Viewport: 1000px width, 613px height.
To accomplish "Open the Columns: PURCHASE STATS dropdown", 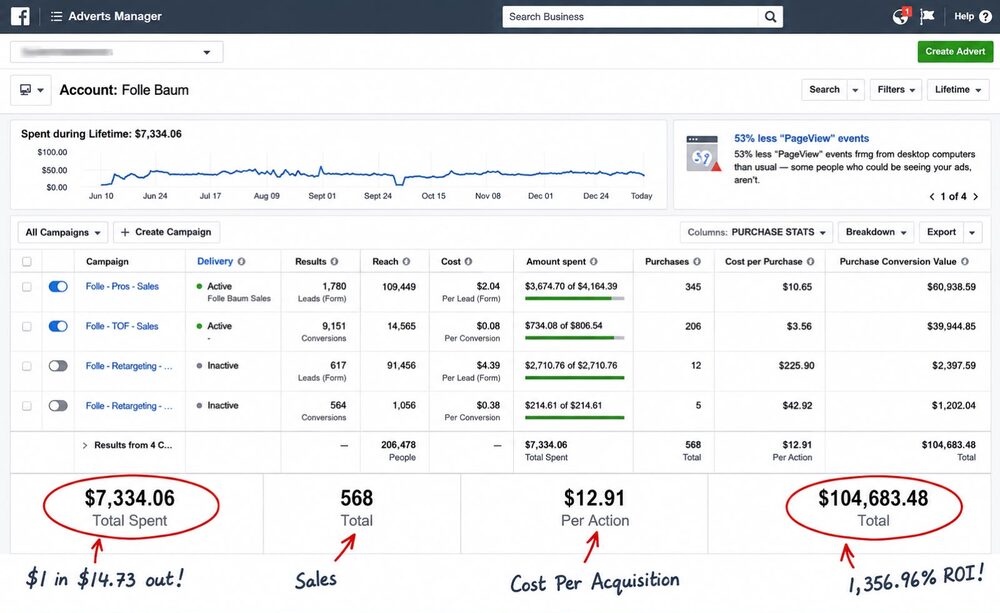I will click(756, 232).
